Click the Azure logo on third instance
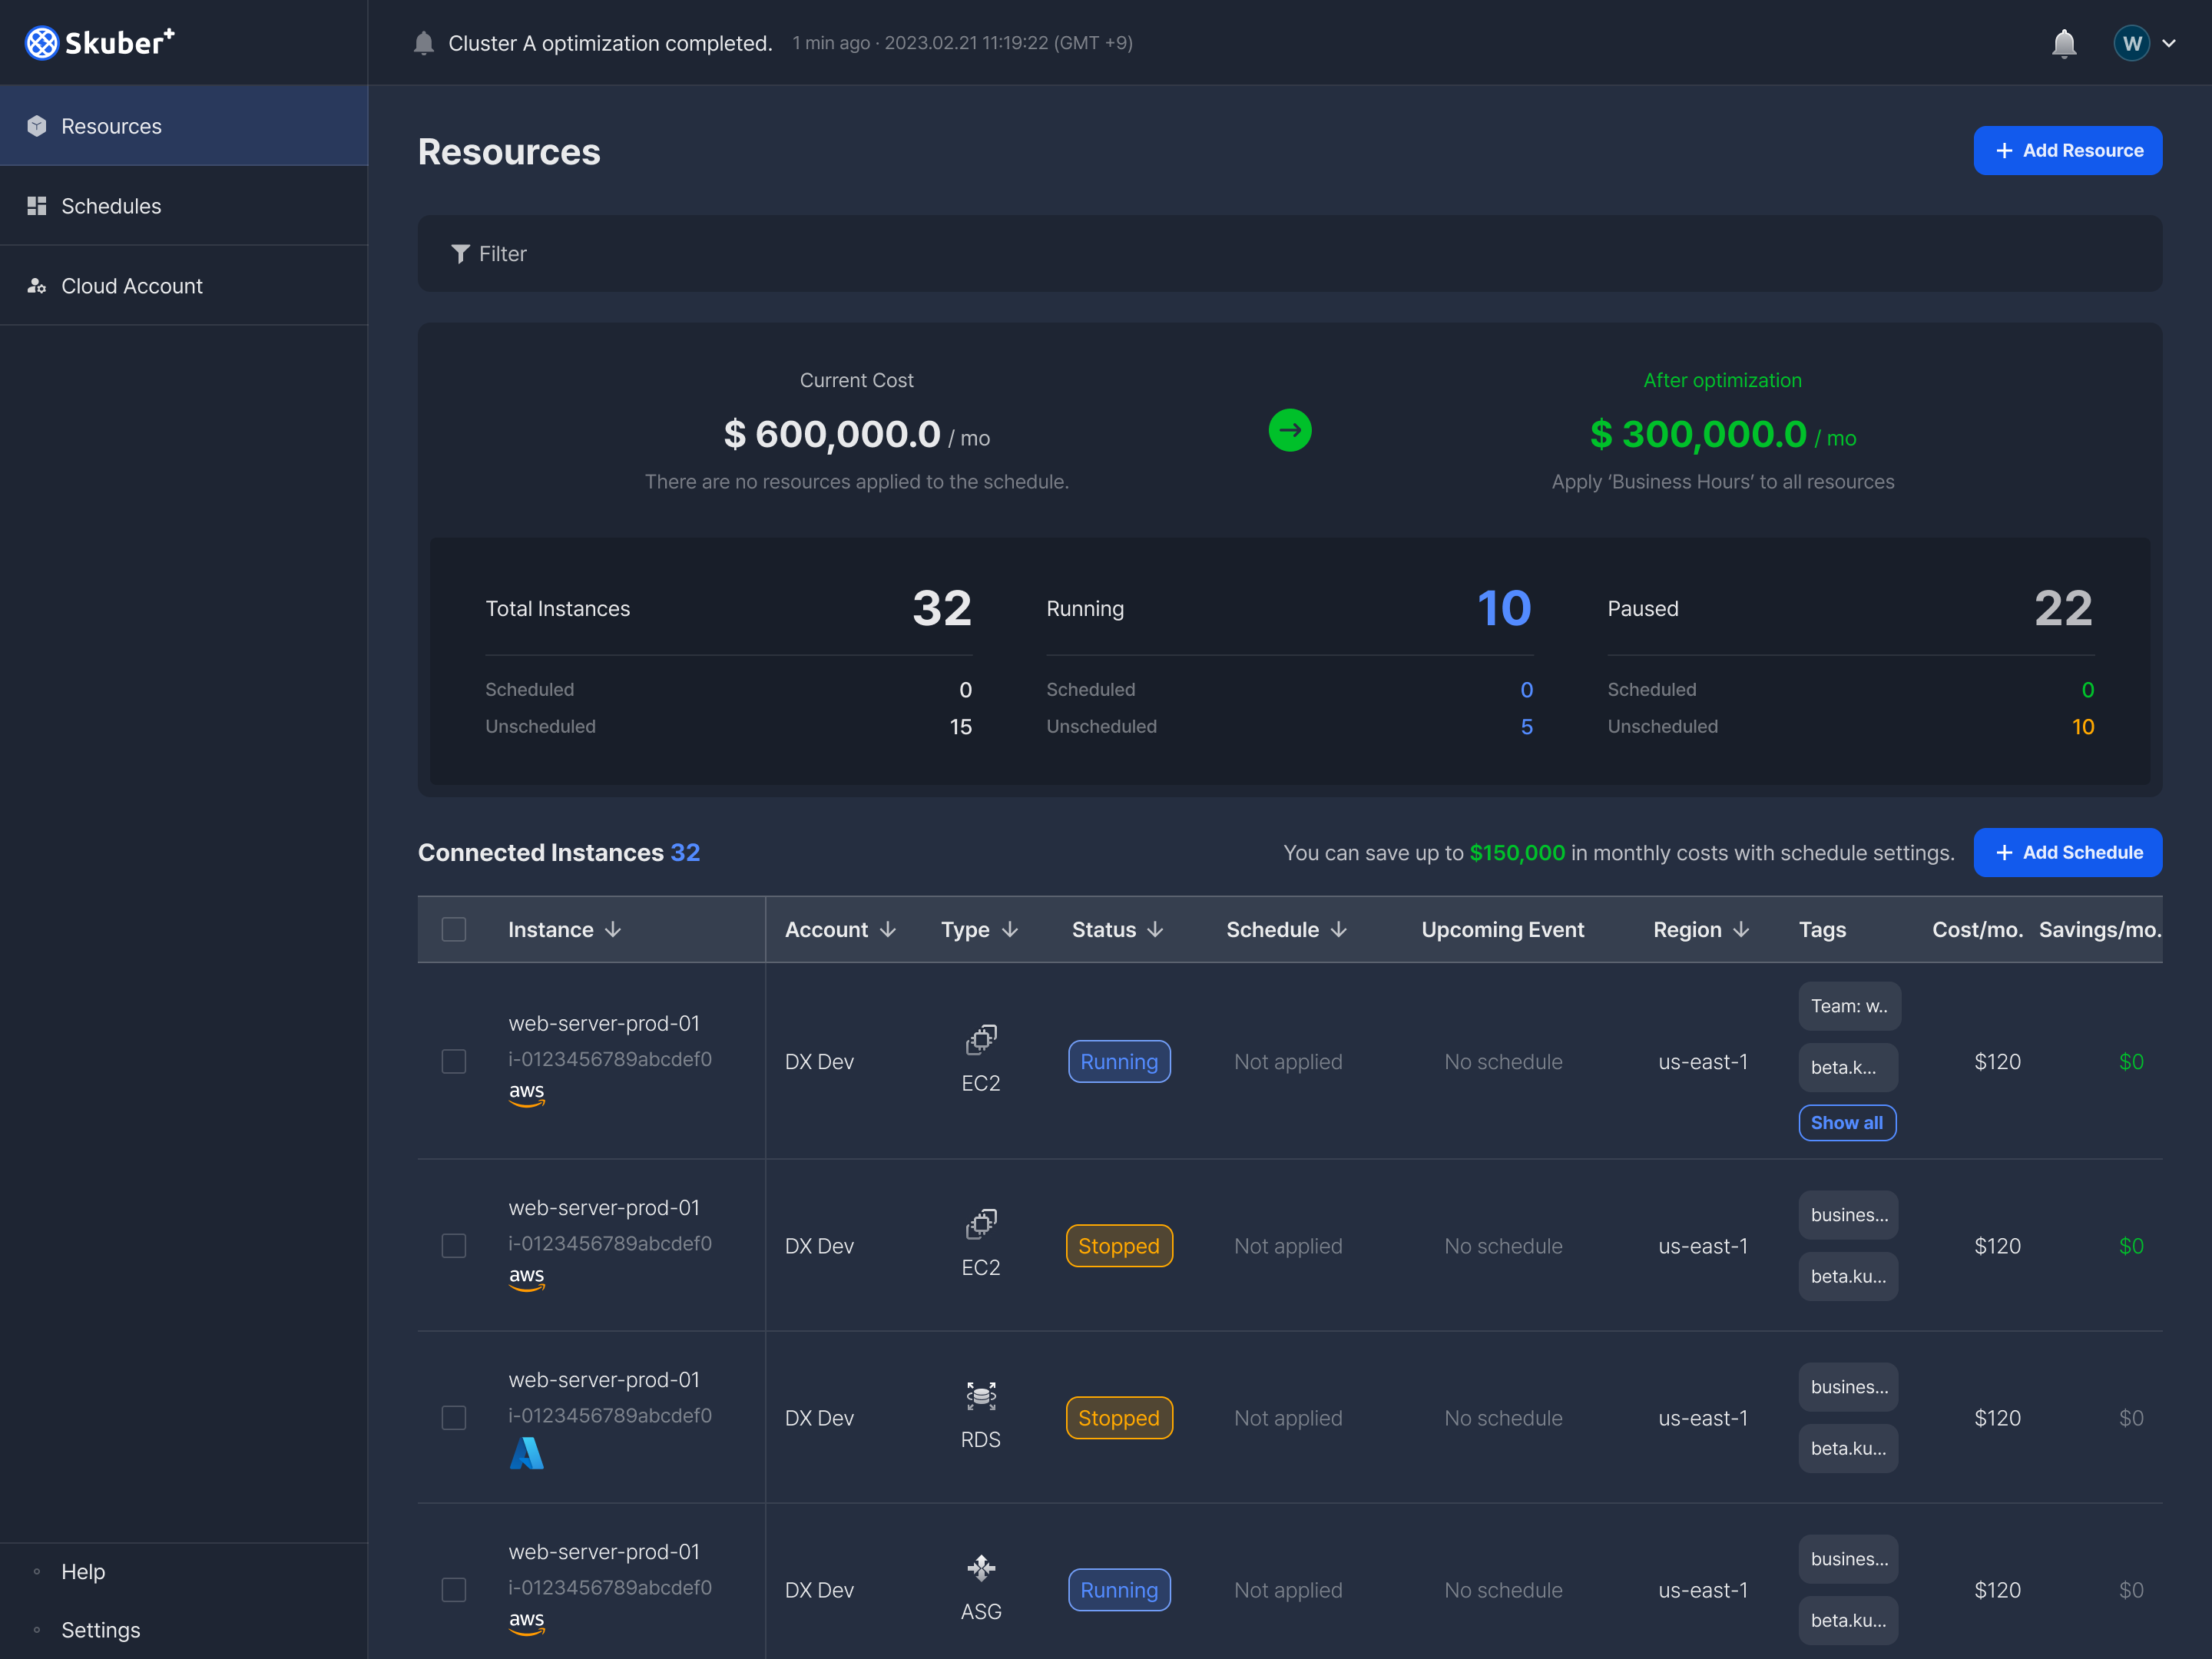This screenshot has width=2212, height=1659. (526, 1453)
